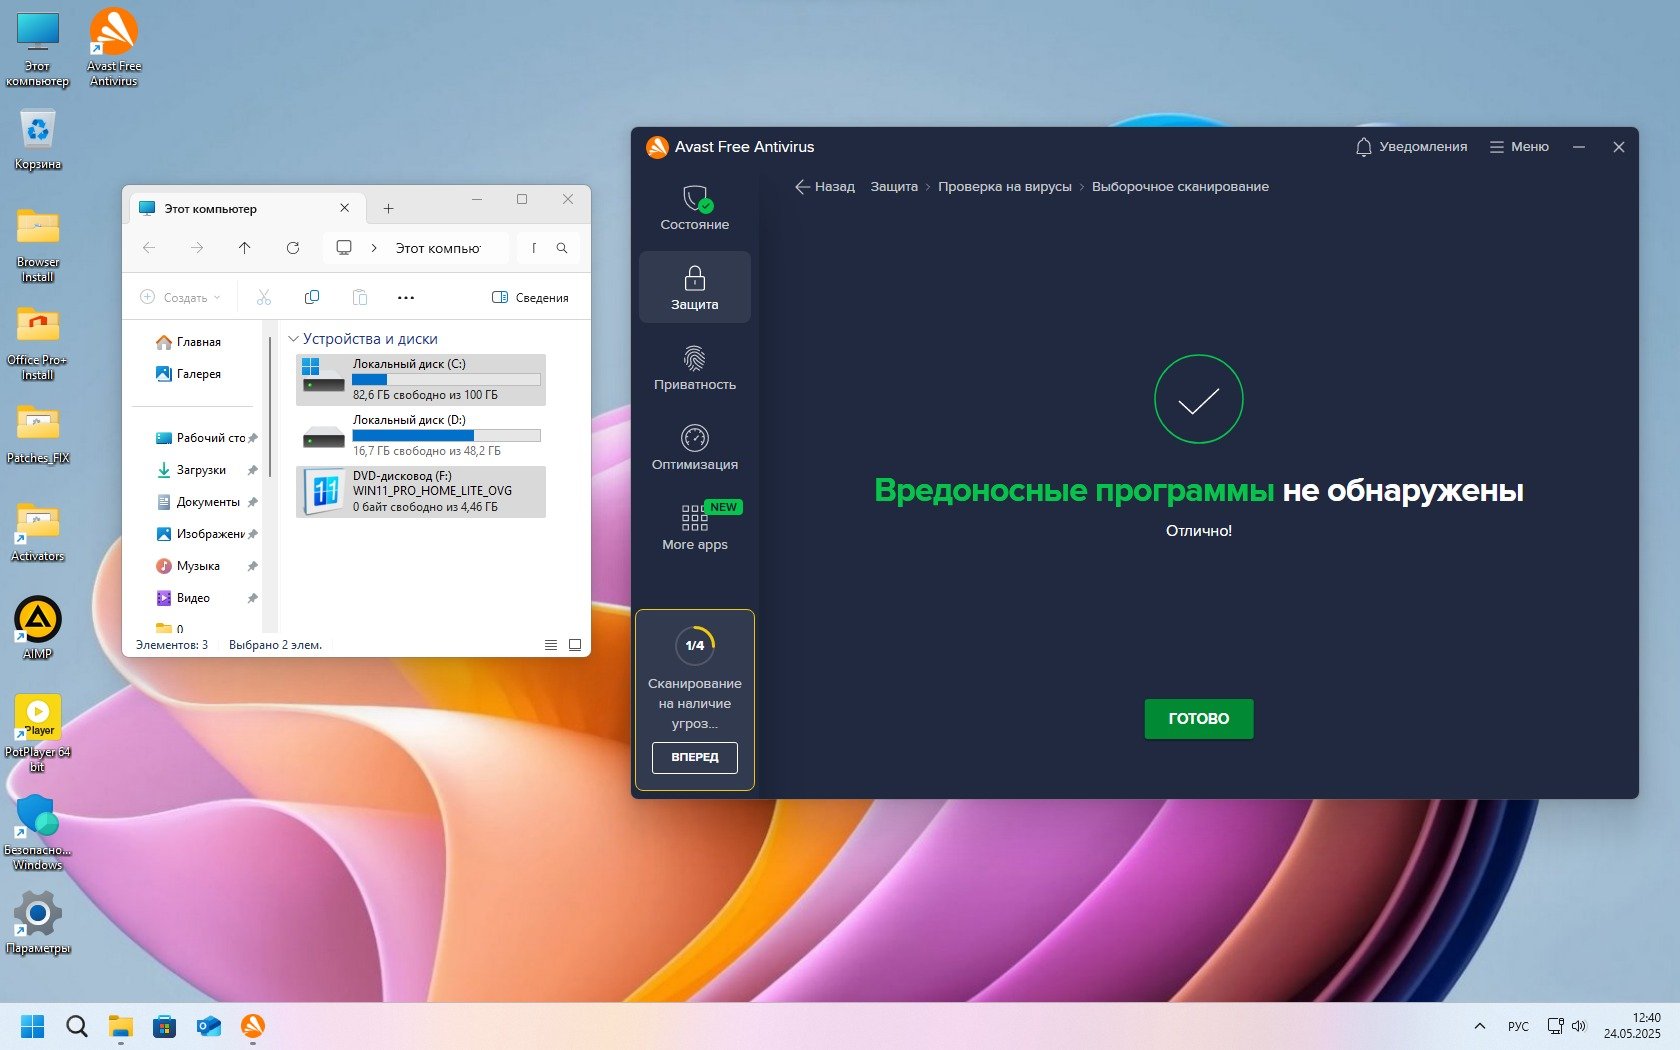
Task: Open Изображения in navigation pane
Action: [x=205, y=534]
